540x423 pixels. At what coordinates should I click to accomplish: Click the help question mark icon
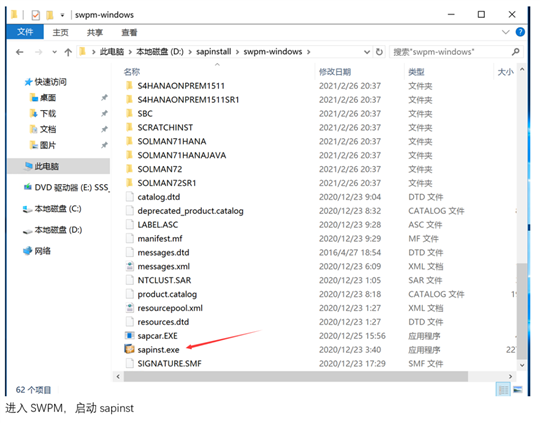click(x=520, y=32)
